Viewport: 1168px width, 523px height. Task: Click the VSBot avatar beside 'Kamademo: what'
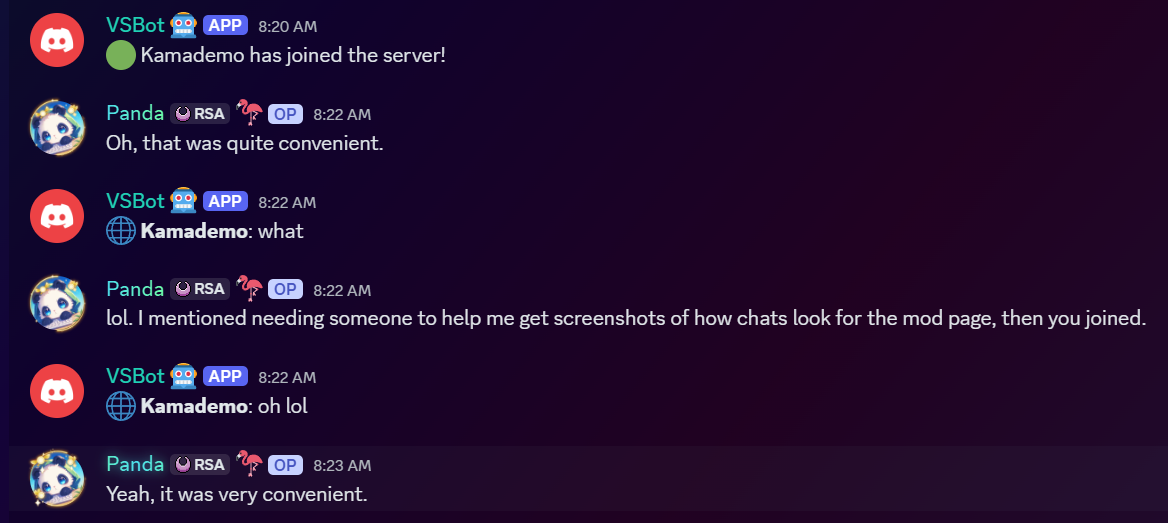[x=57, y=215]
